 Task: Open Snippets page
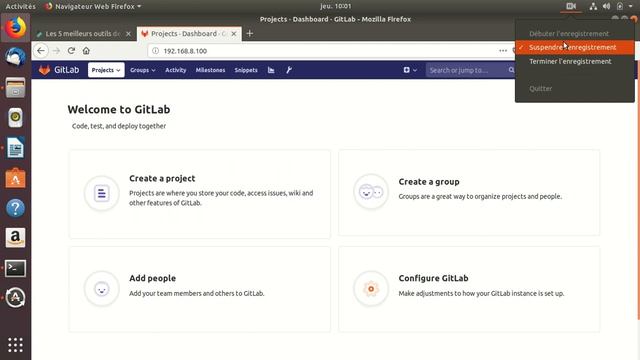246,70
